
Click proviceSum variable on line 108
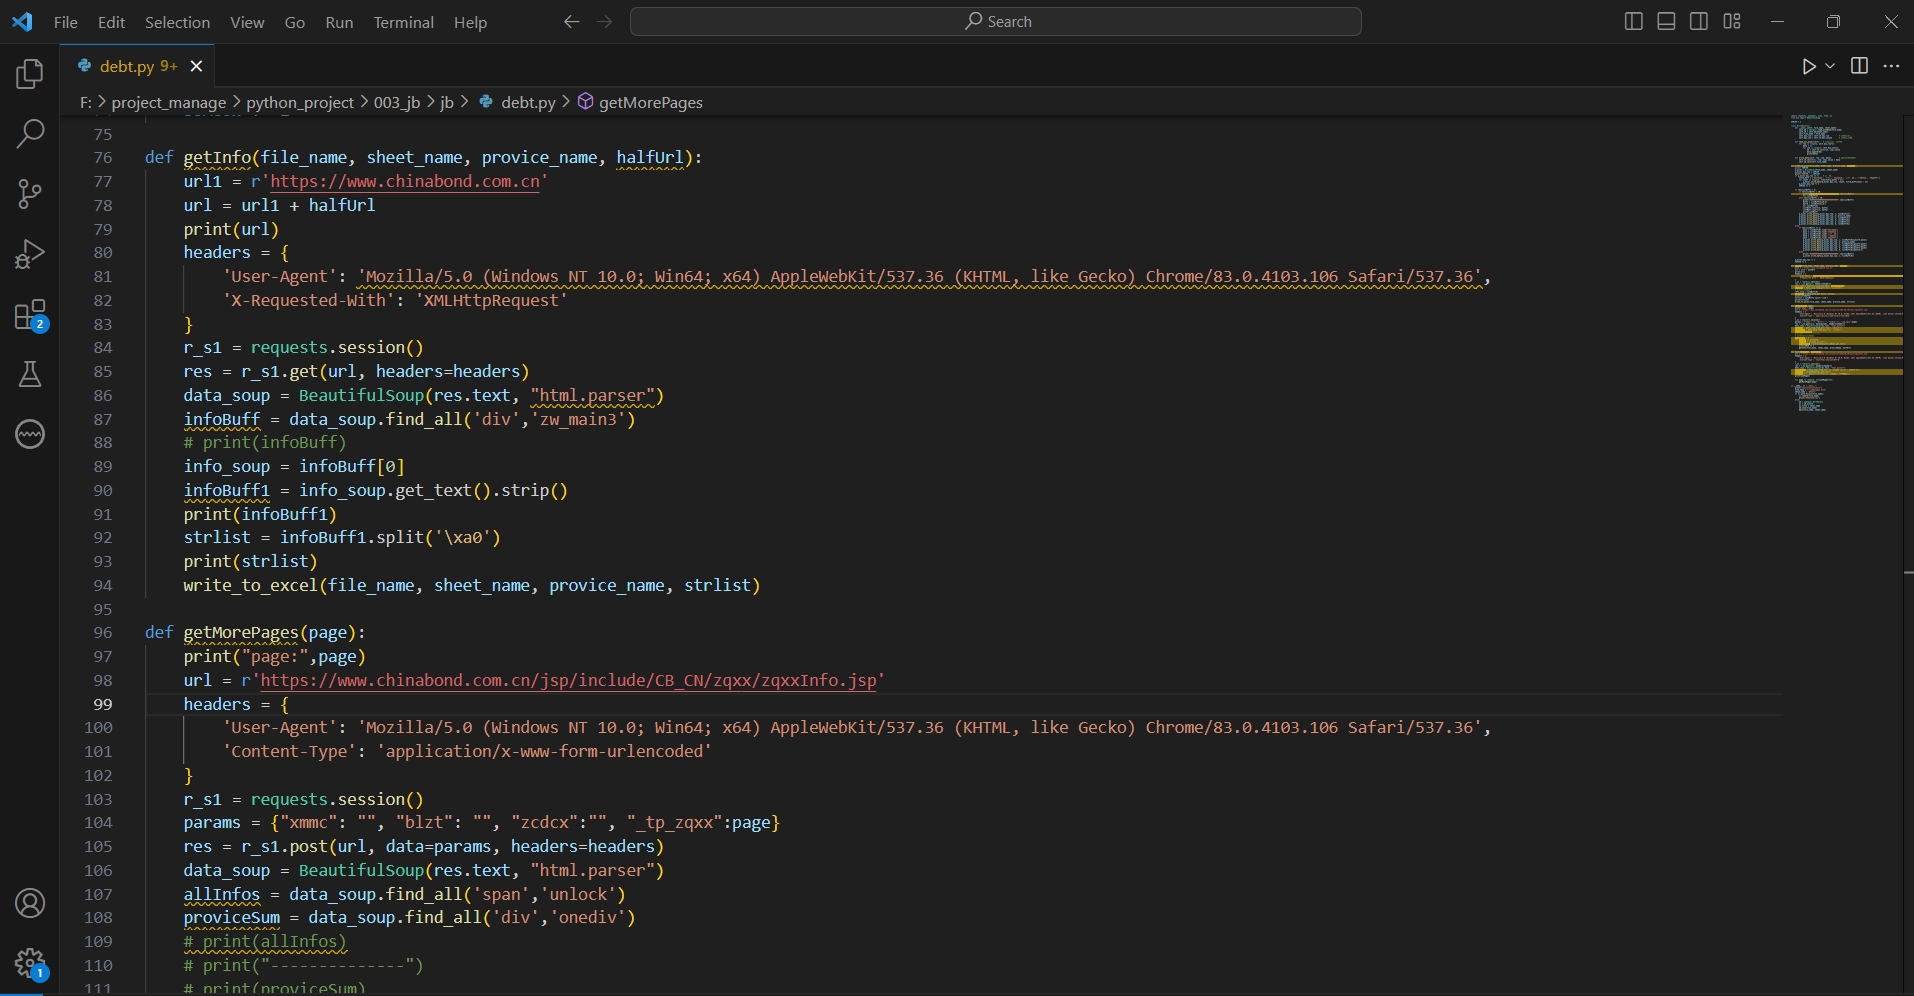coord(232,917)
